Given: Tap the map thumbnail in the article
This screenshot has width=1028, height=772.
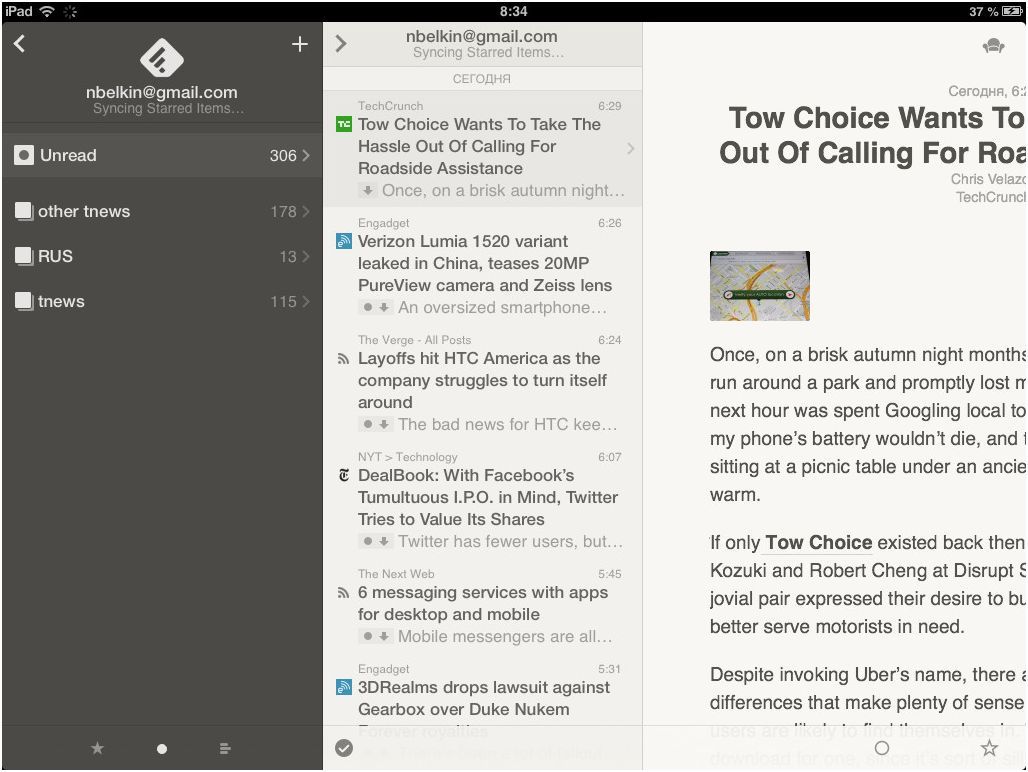Looking at the screenshot, I should click(759, 286).
